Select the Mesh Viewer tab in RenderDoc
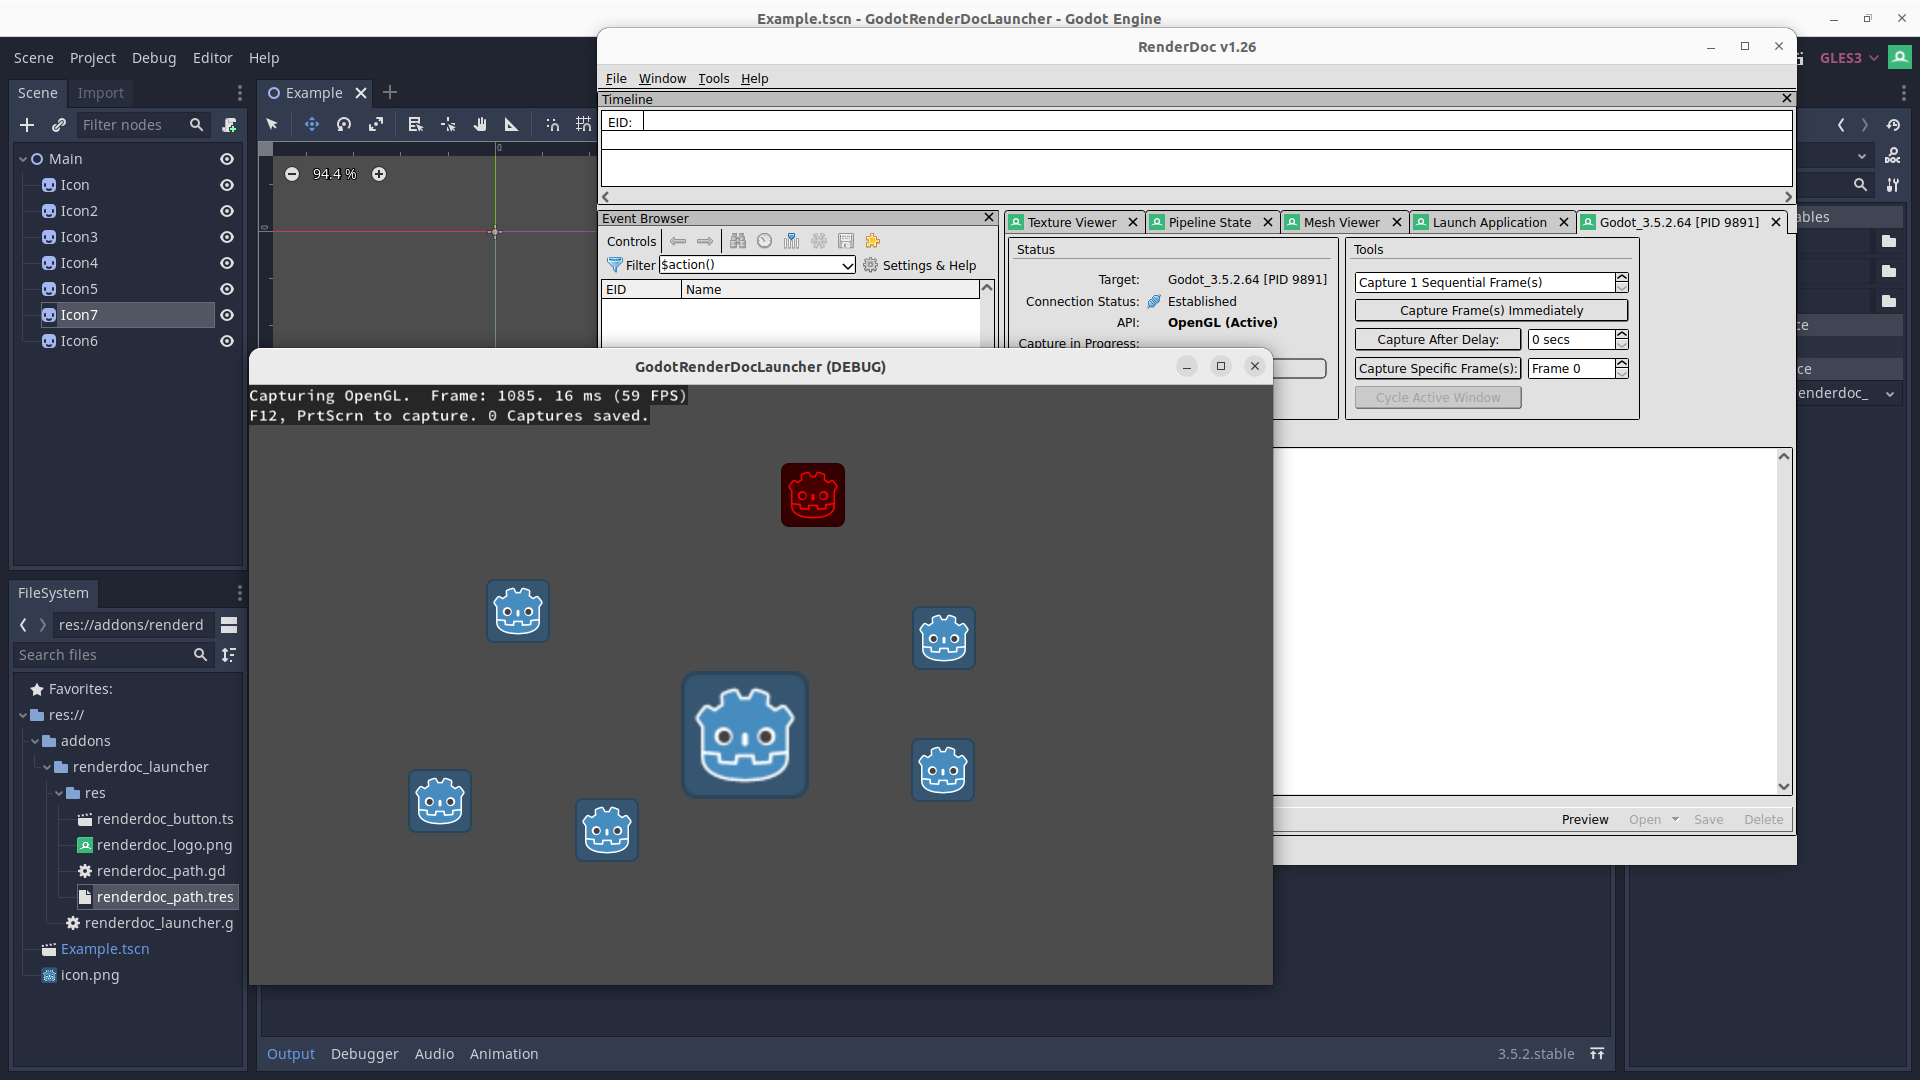Viewport: 1920px width, 1080px height. coord(1340,222)
